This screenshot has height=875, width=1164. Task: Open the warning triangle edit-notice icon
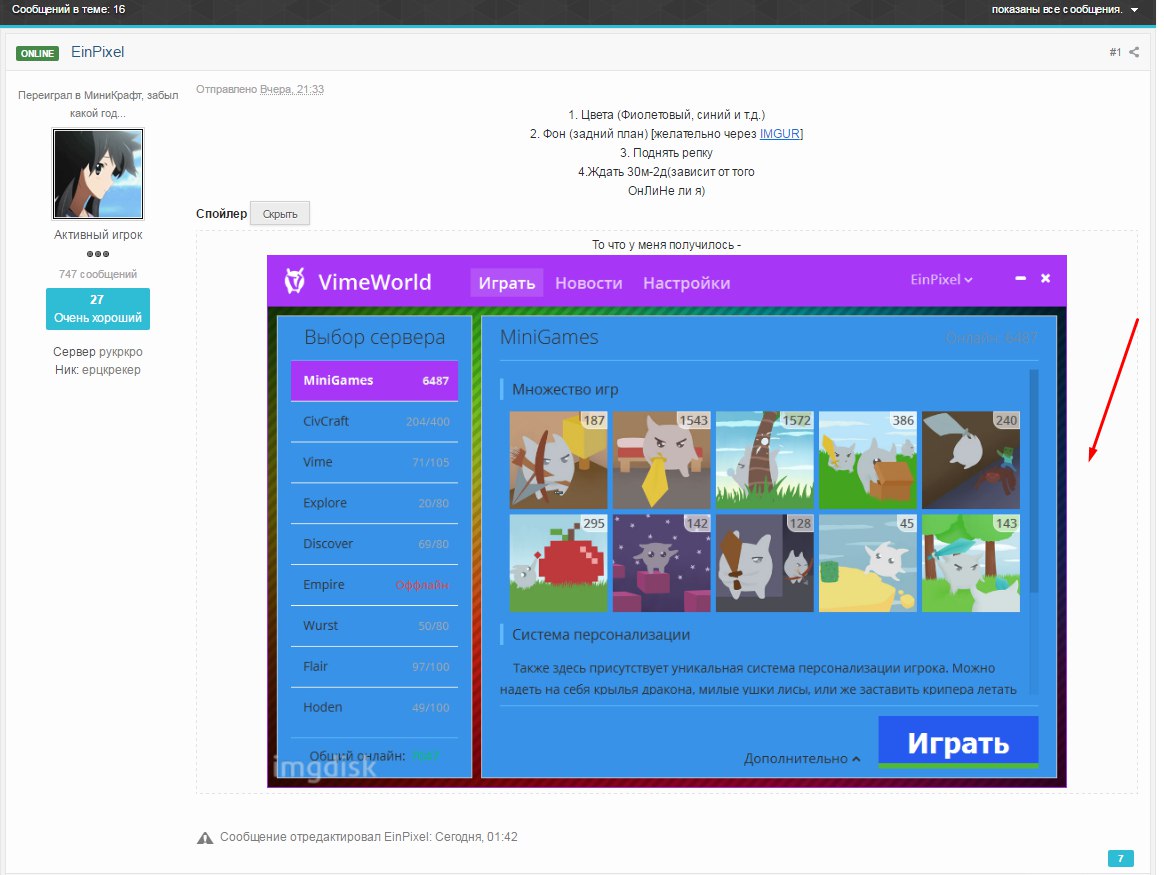(x=204, y=838)
